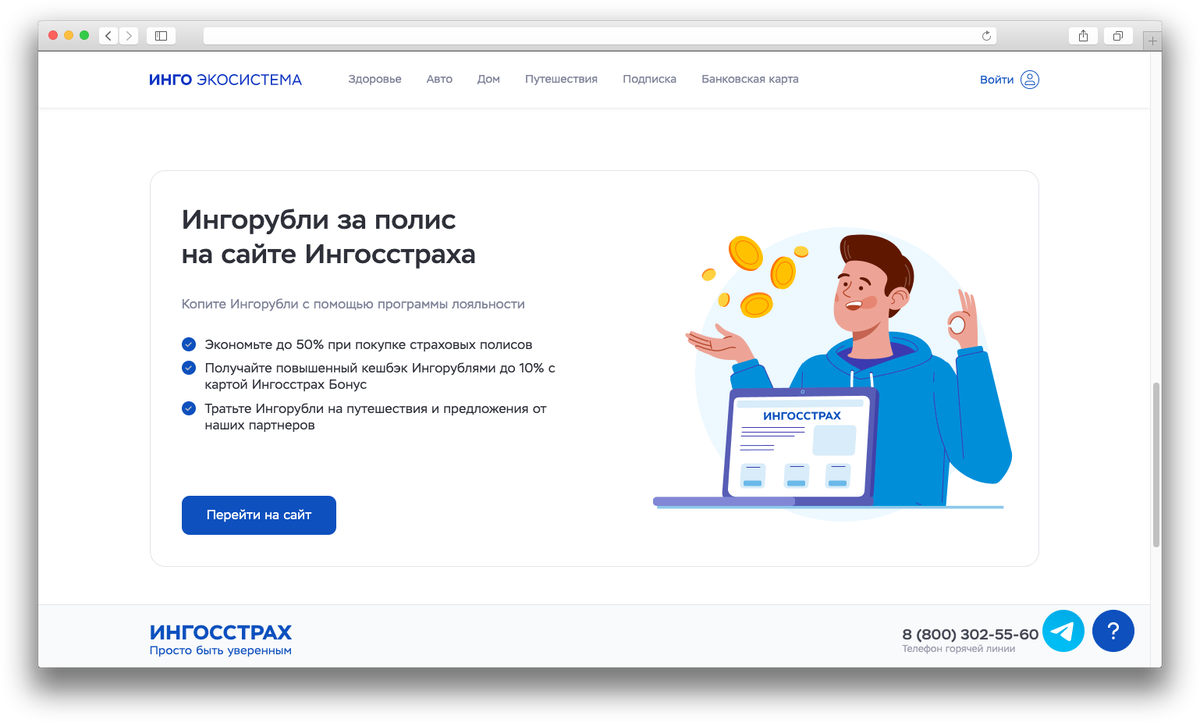
Task: Click the Safari forward arrow
Action: pos(128,36)
